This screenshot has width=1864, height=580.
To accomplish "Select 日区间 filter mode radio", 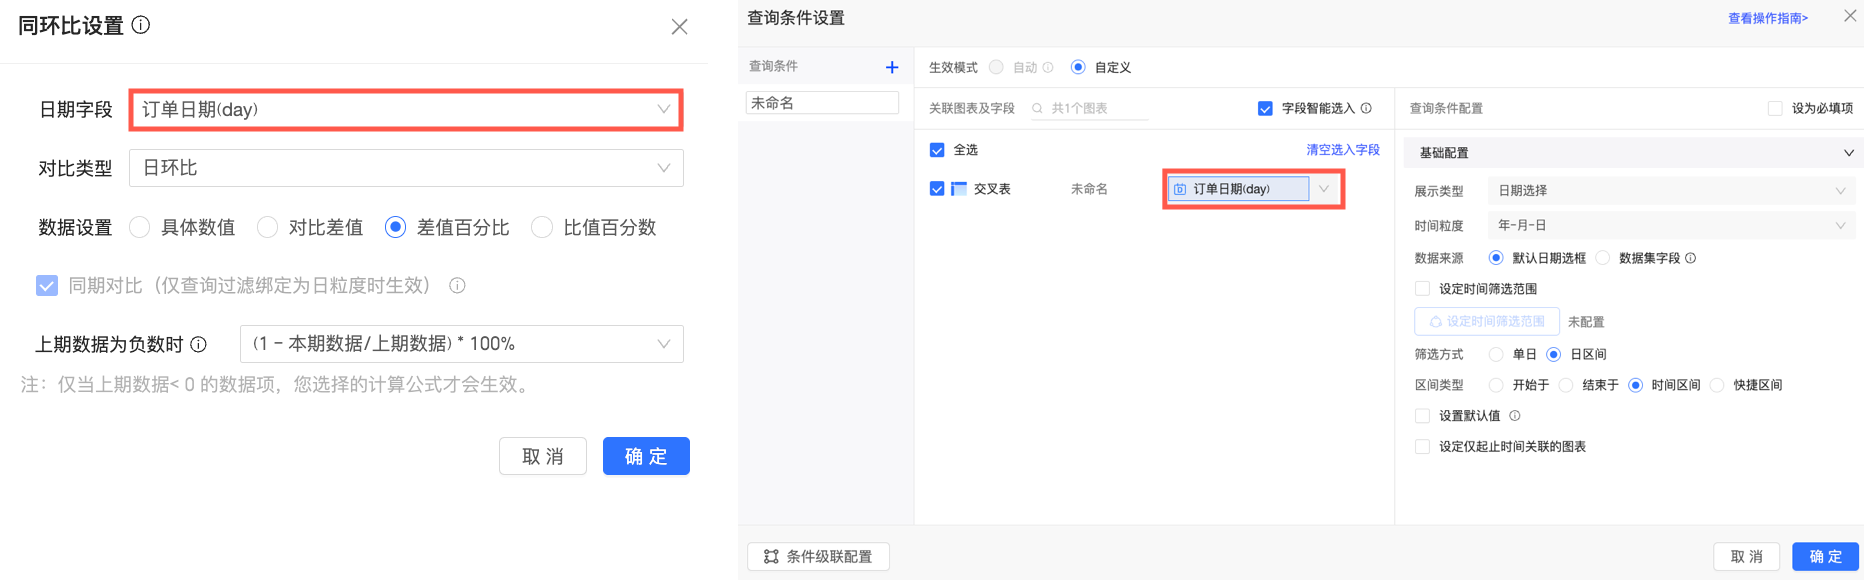I will click(1554, 354).
